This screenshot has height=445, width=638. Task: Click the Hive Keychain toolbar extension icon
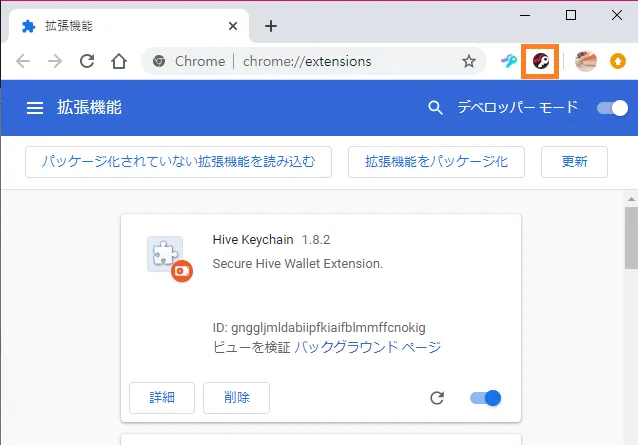[x=540, y=61]
